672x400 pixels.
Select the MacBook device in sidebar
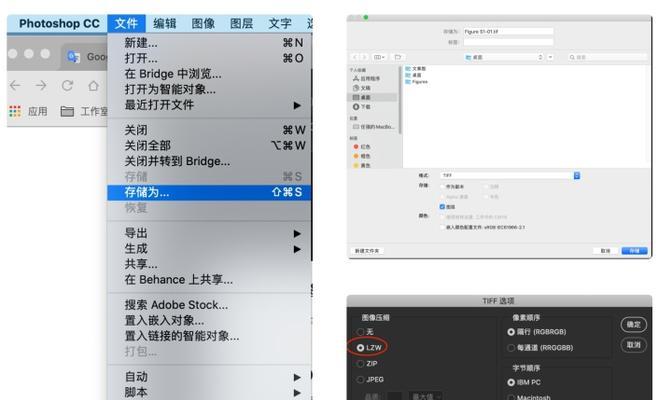373,127
